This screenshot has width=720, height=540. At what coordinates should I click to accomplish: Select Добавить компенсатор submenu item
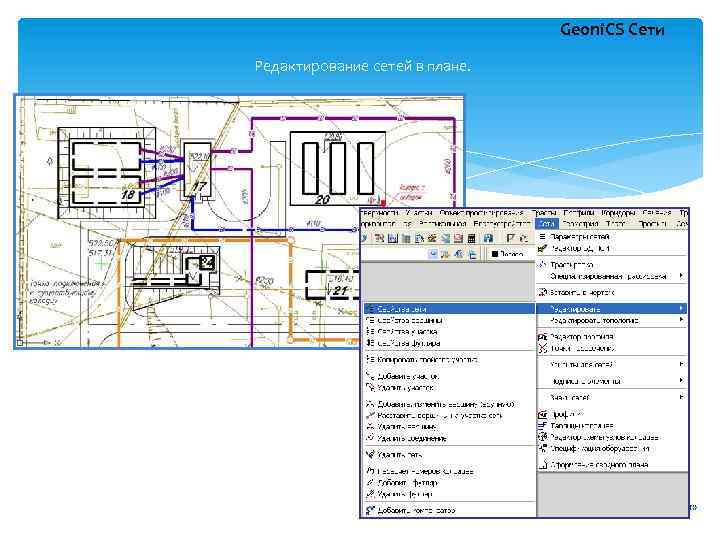coord(416,510)
